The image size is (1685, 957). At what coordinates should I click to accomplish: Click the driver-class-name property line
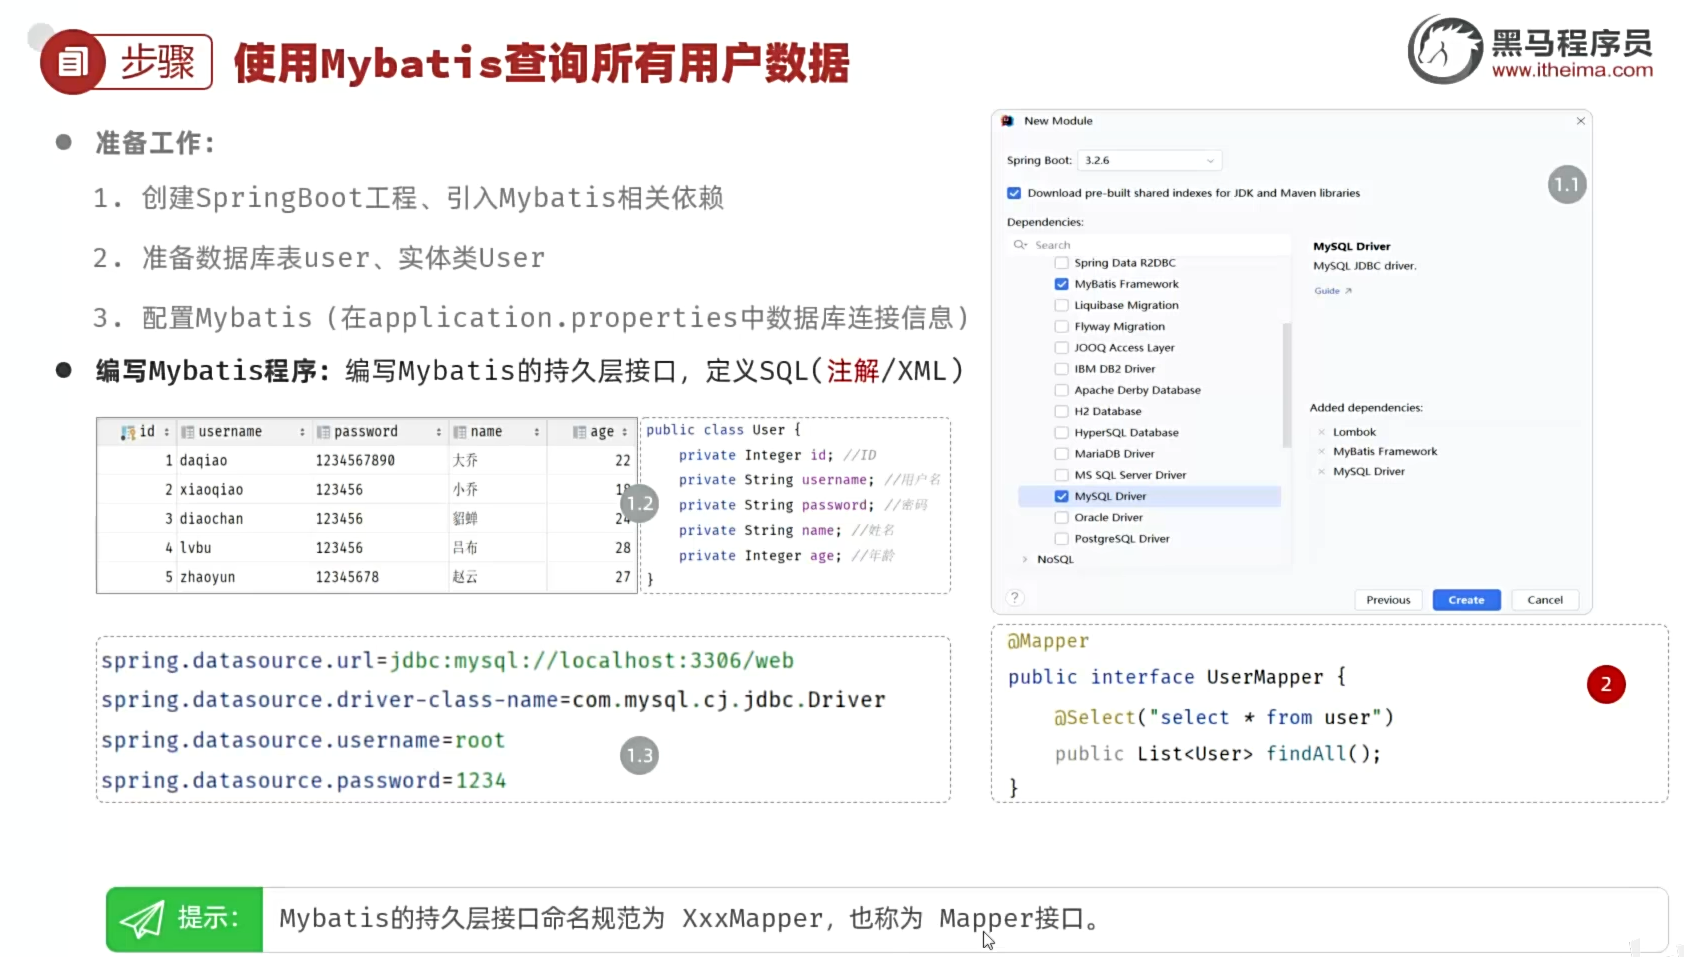tap(493, 700)
